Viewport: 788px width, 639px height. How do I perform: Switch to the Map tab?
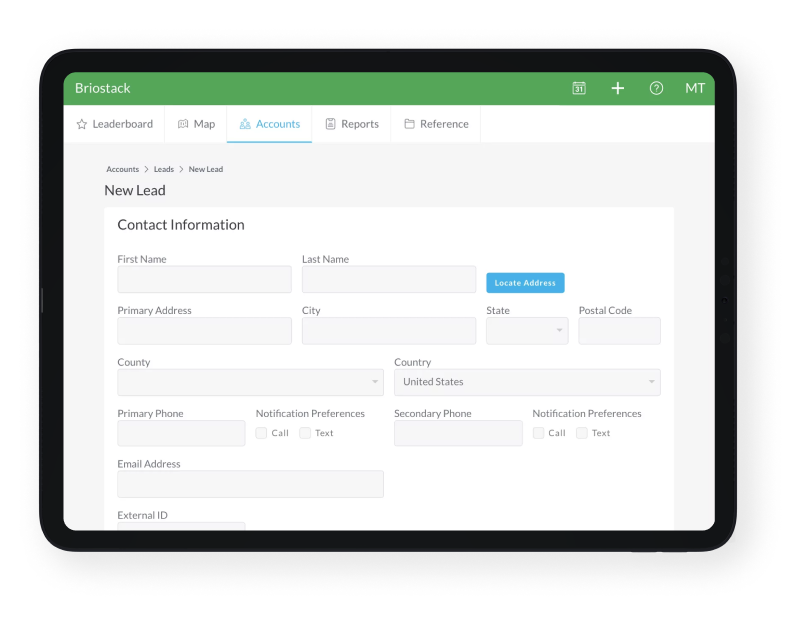[x=196, y=124]
